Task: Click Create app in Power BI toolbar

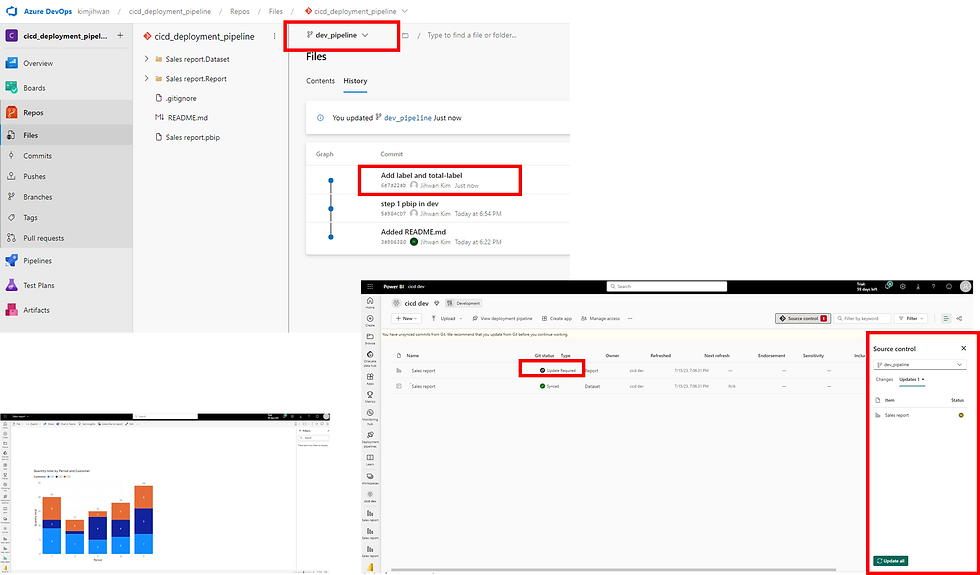Action: [x=557, y=318]
